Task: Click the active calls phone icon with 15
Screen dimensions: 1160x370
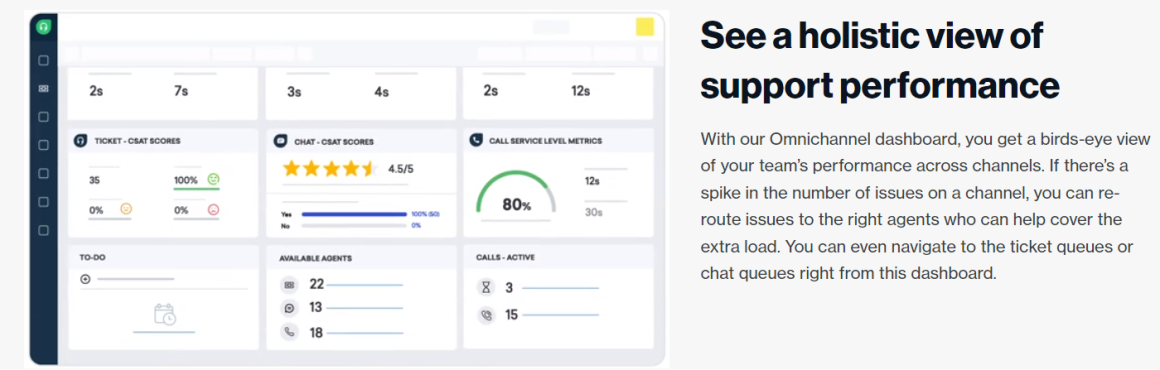Action: click(485, 315)
